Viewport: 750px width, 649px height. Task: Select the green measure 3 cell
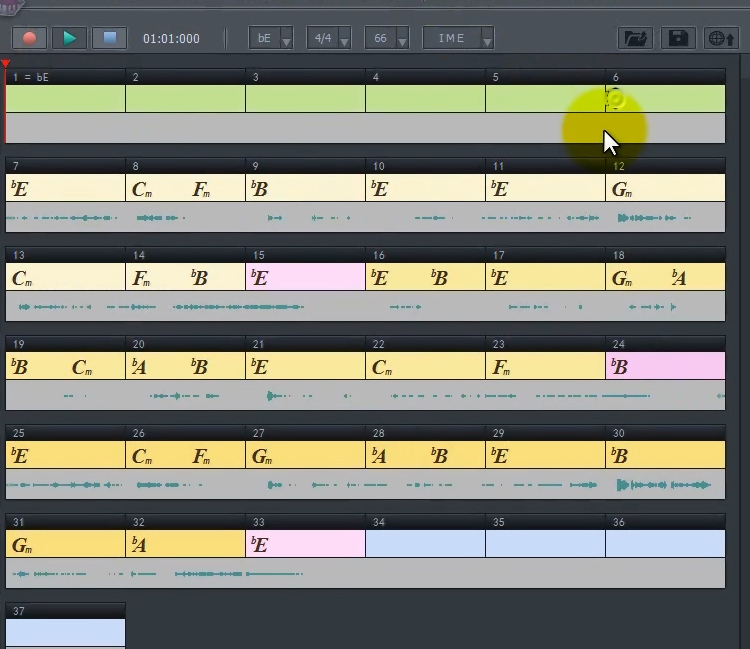pyautogui.click(x=305, y=99)
